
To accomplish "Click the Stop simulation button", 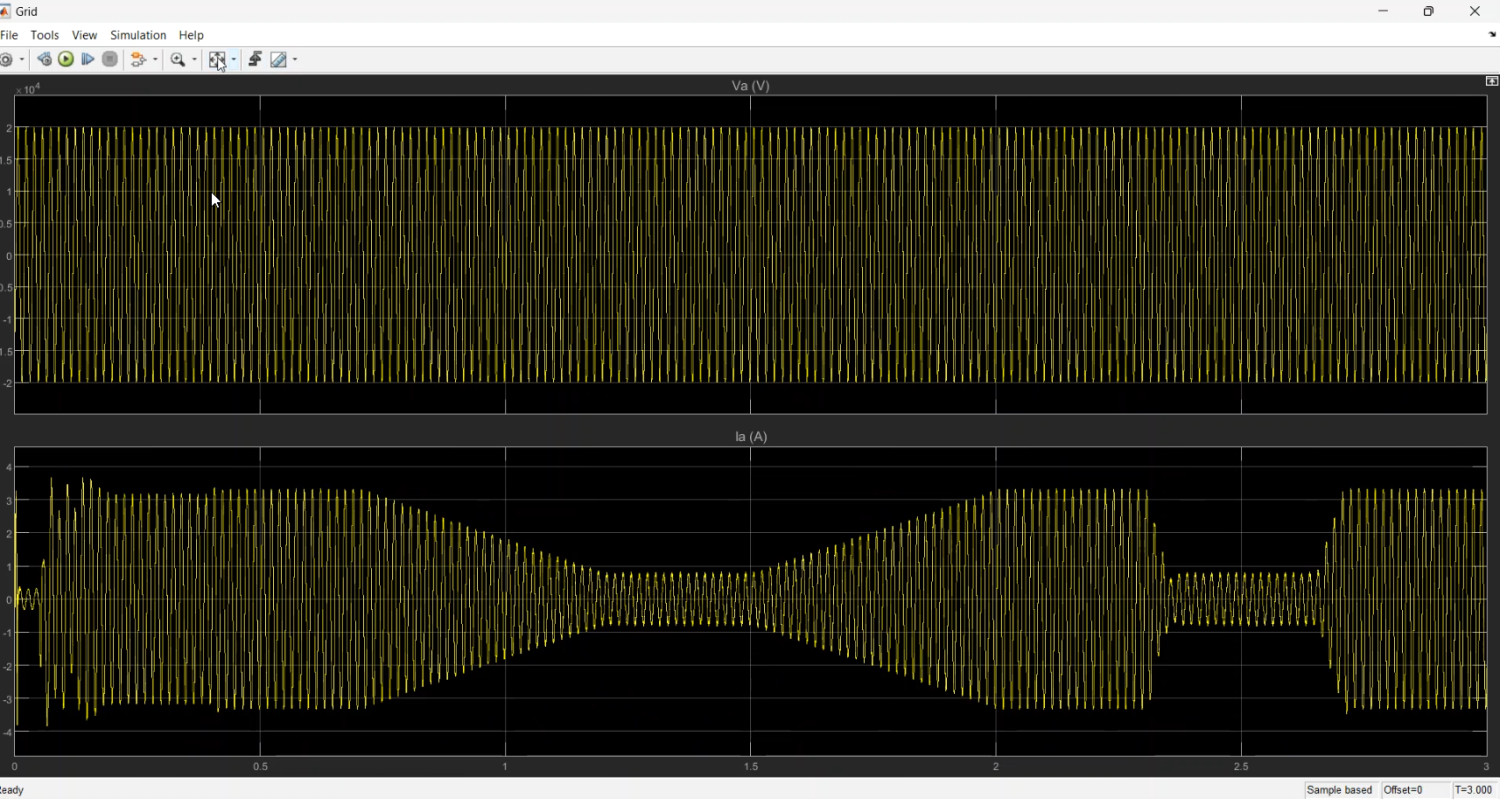I will tap(110, 60).
